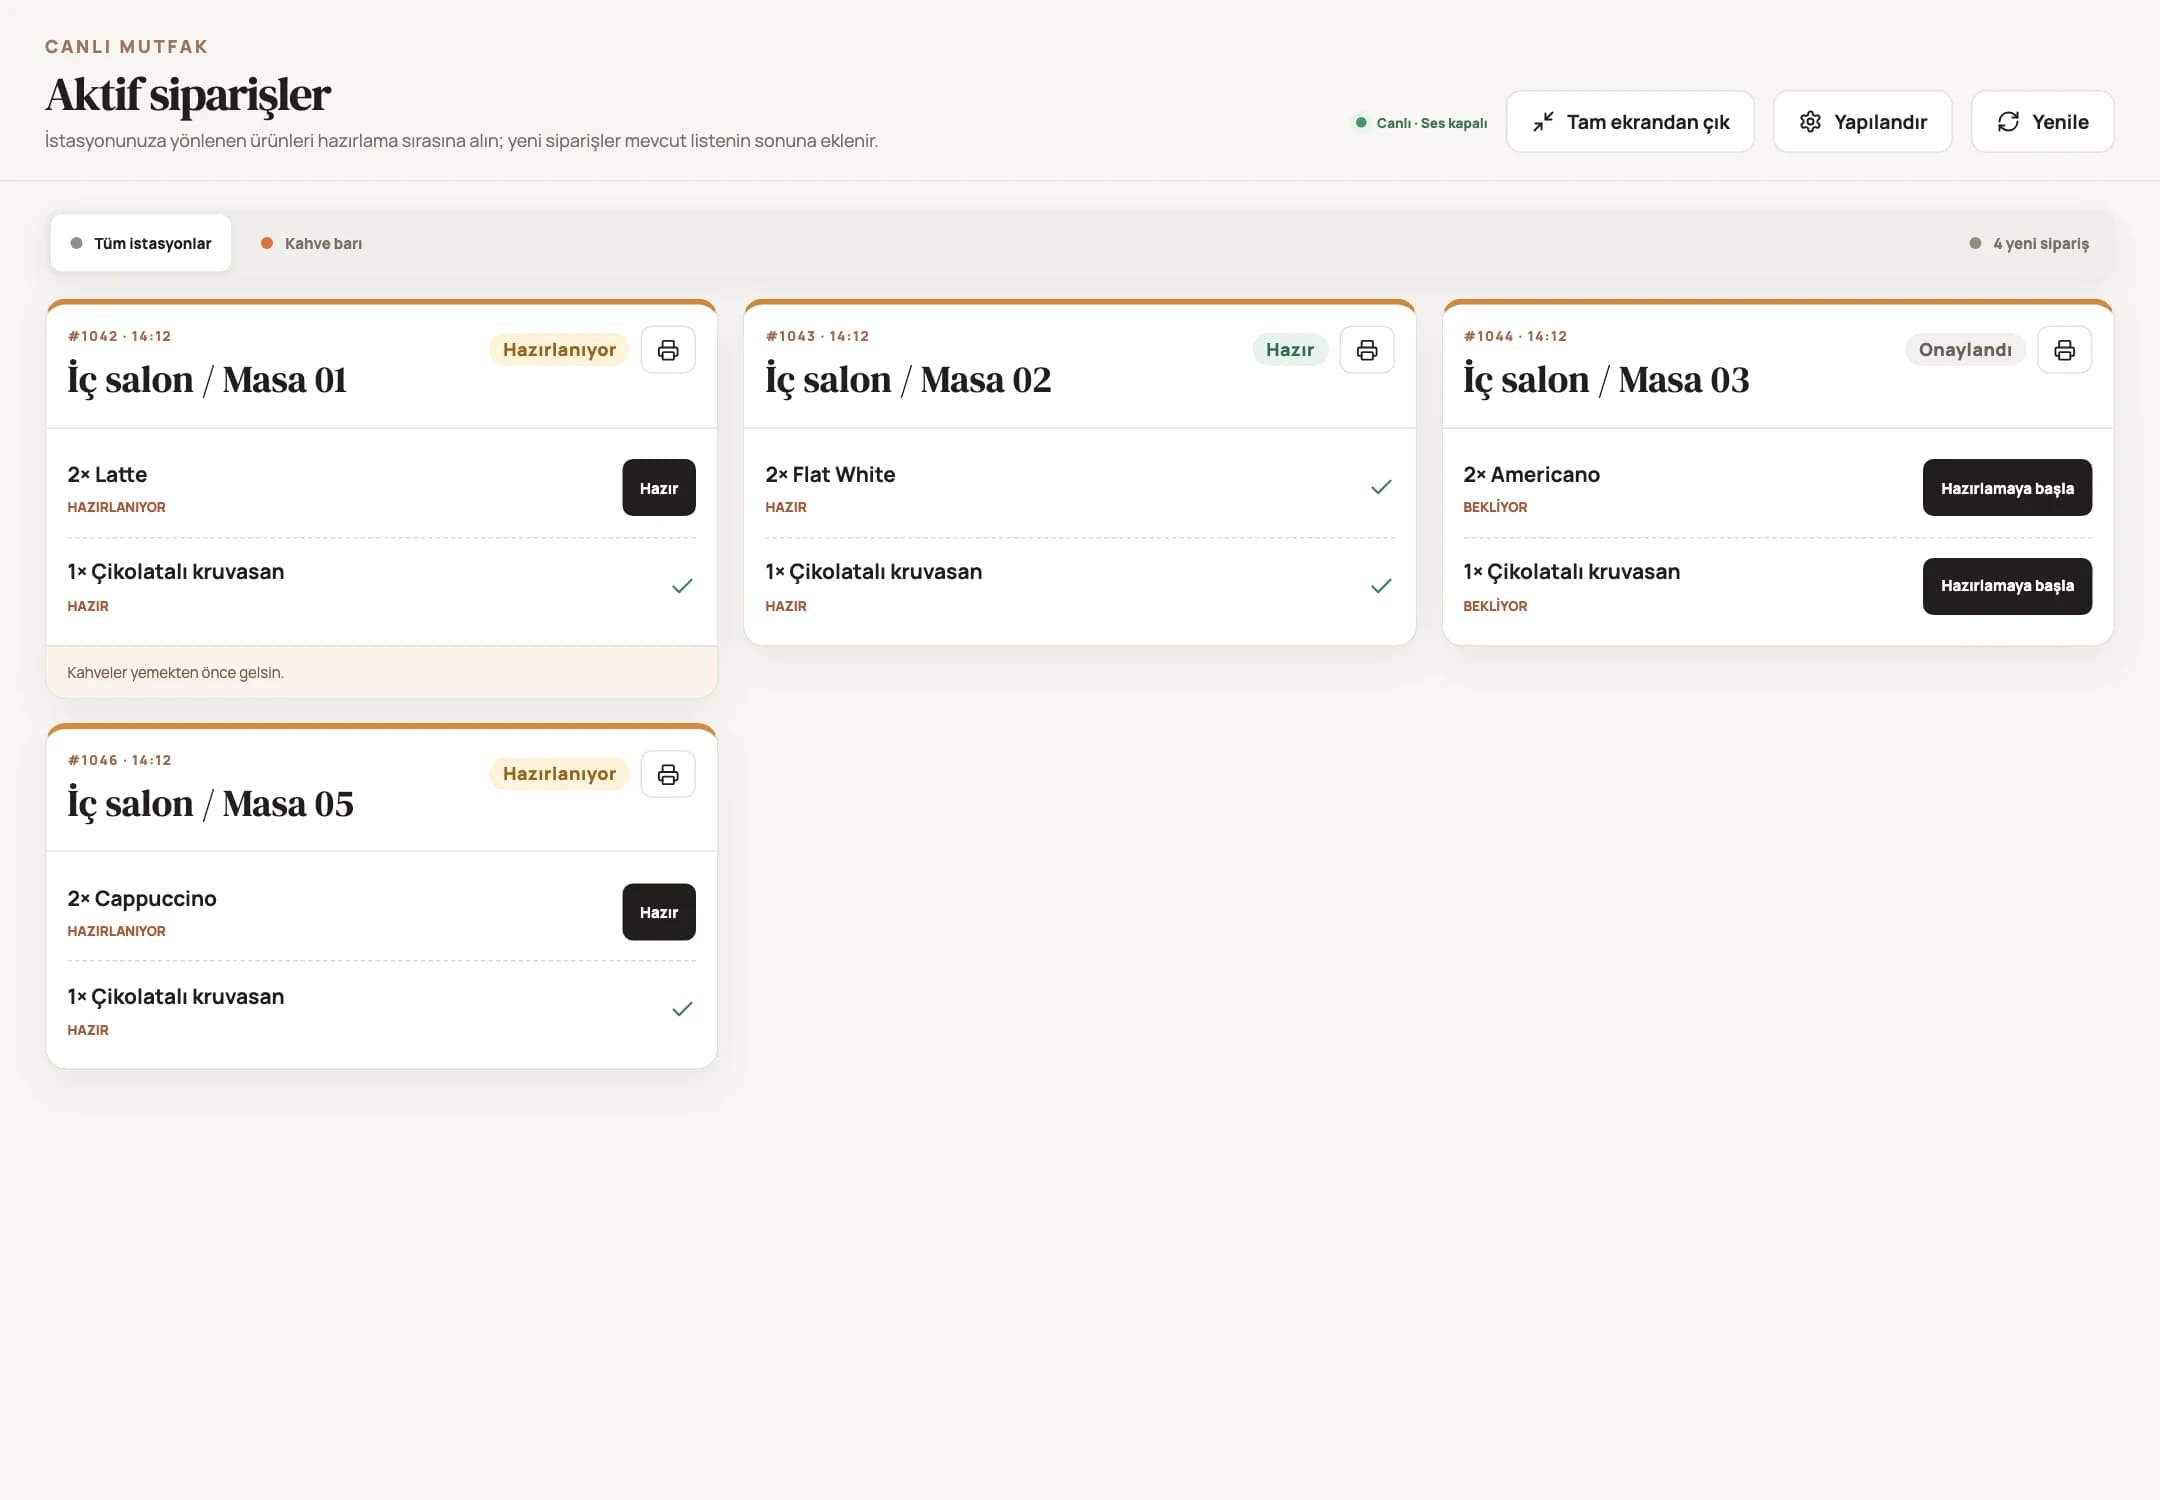Screen dimensions: 2160x1500
Task: Select the Tüm istasyonlar tab
Action: tap(141, 243)
